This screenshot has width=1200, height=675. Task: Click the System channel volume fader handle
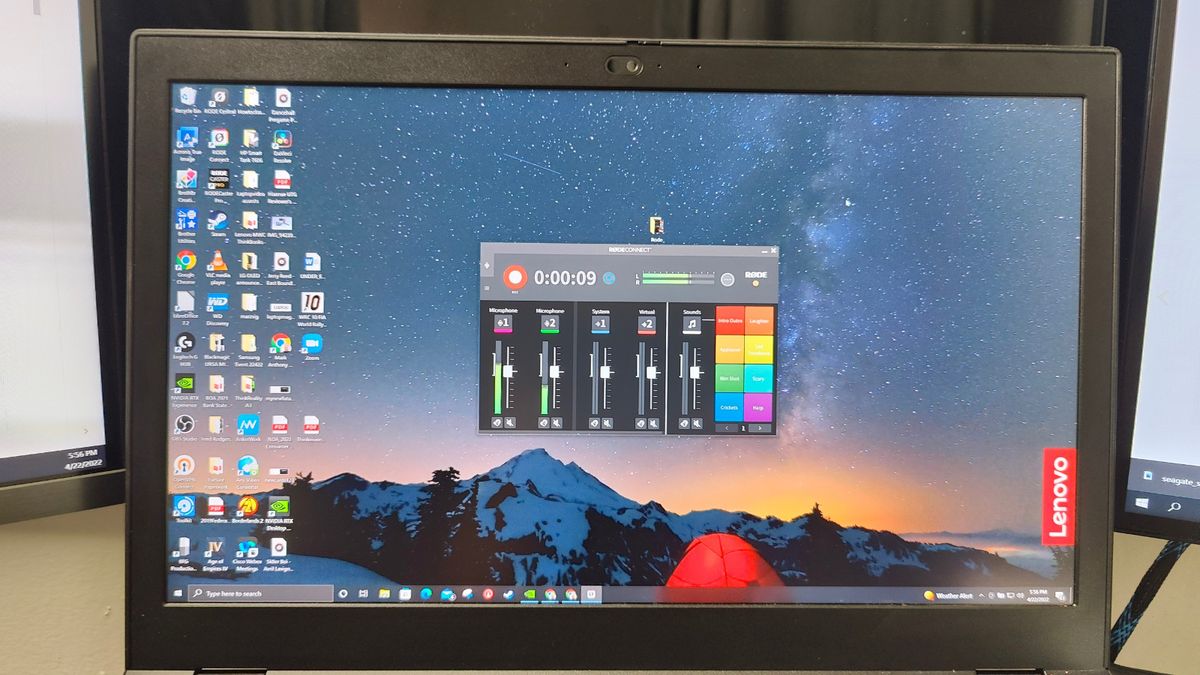tap(605, 372)
